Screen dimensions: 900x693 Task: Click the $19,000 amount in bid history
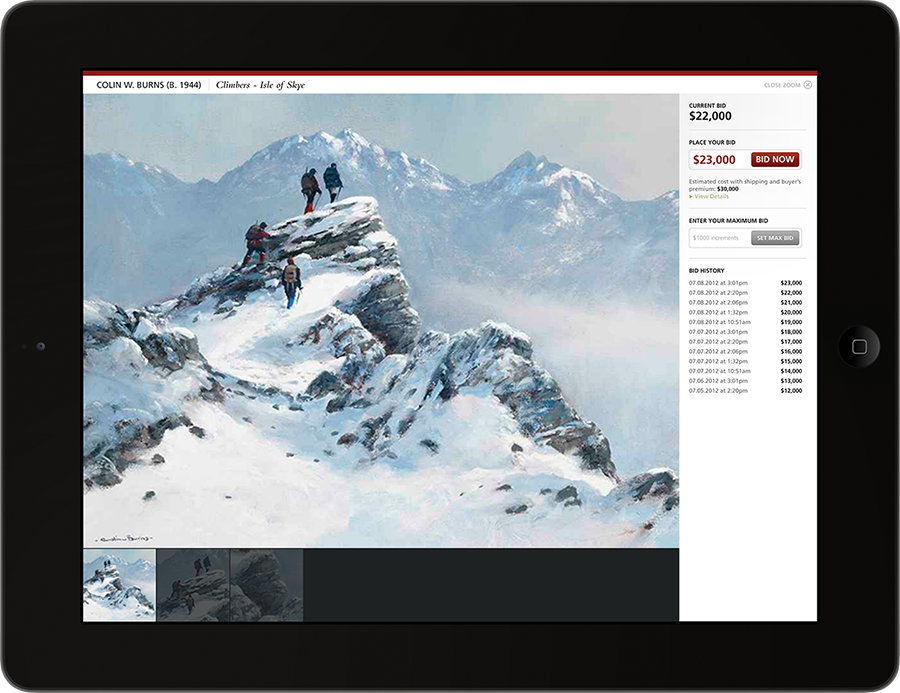coord(792,322)
